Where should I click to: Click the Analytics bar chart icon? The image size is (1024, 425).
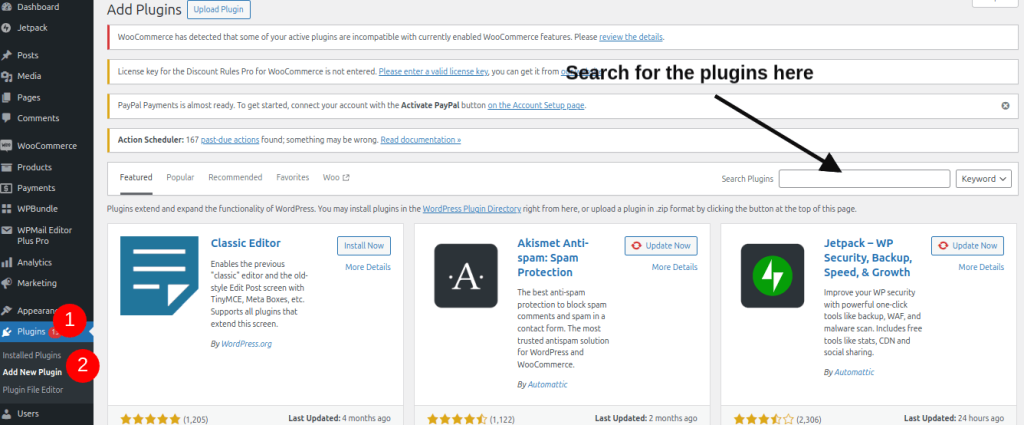(7, 262)
